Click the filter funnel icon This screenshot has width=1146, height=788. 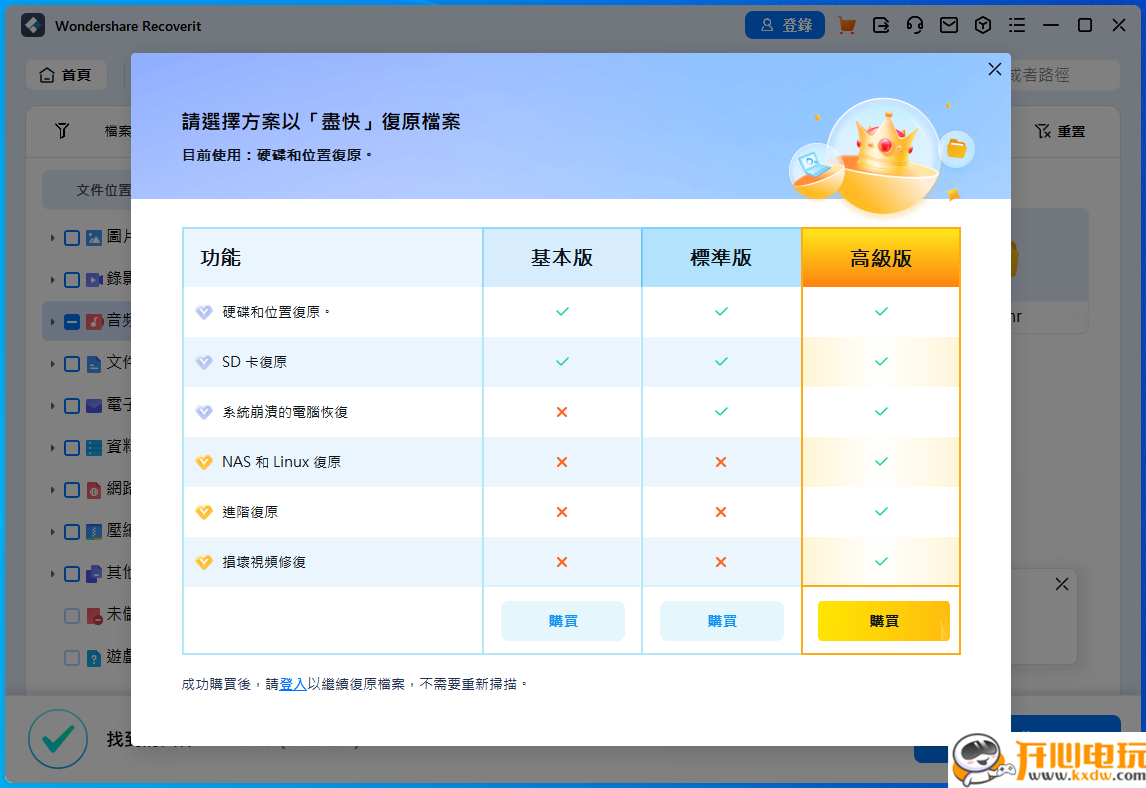click(62, 130)
